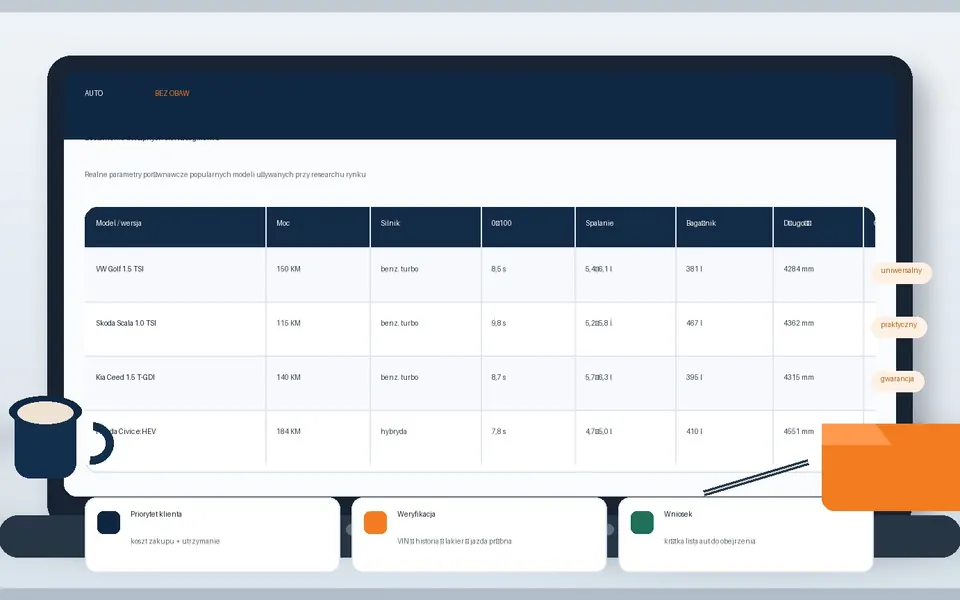
Task: Click the '140 KM' power value
Action: [x=288, y=378]
